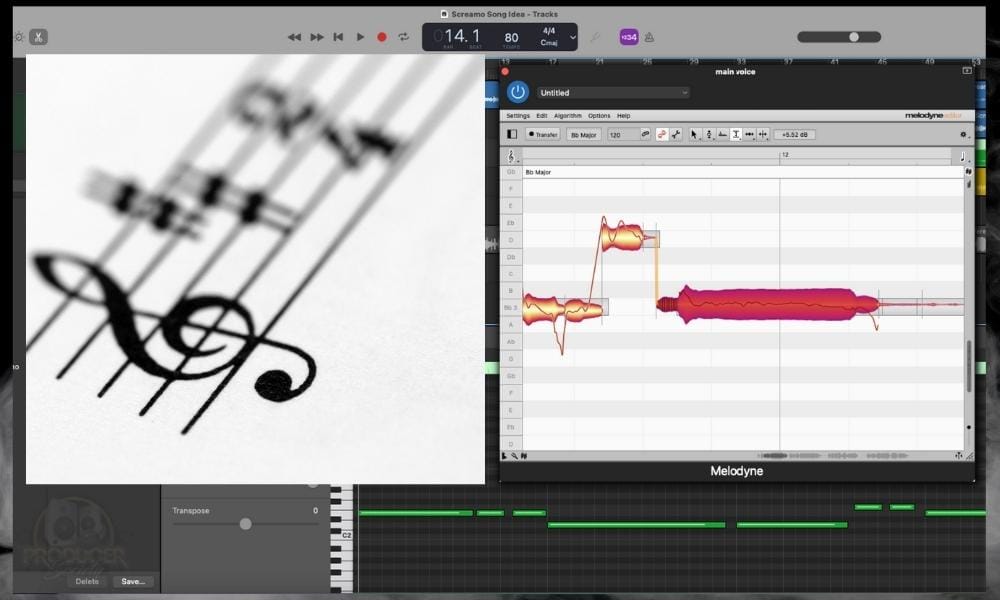Click the Bb Major key button

[584, 135]
